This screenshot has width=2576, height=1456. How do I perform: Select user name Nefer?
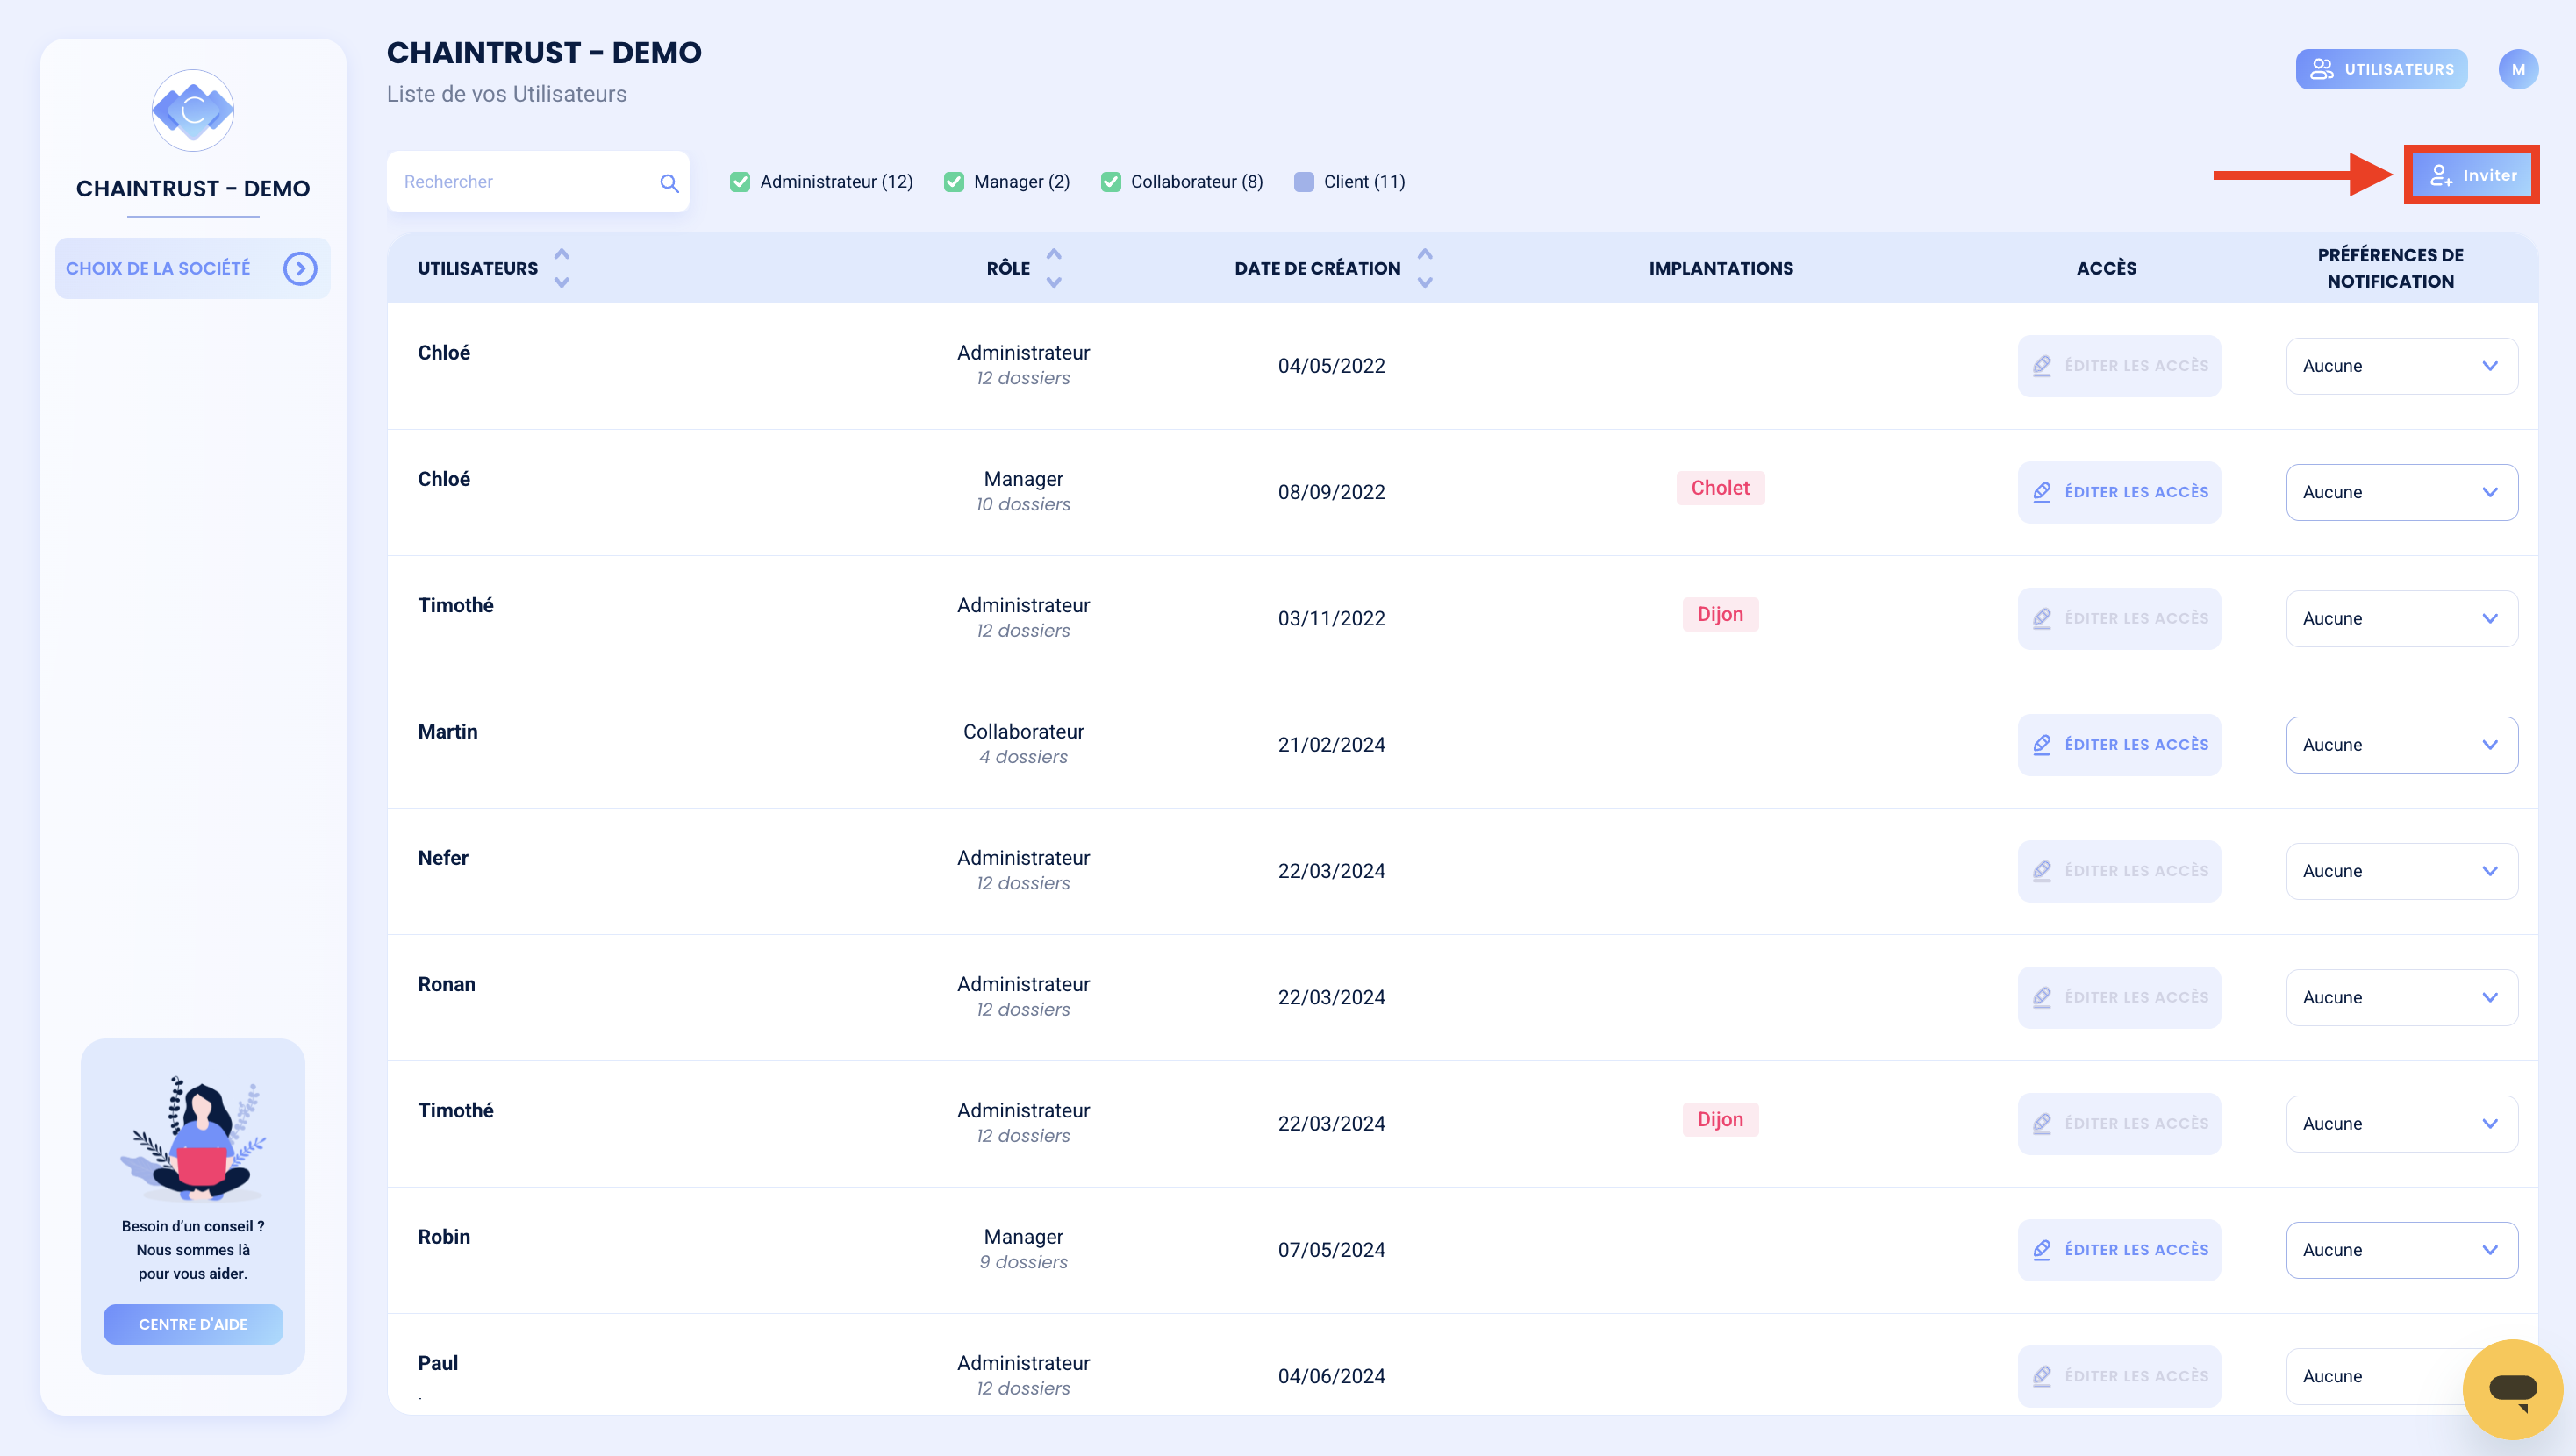[x=443, y=858]
